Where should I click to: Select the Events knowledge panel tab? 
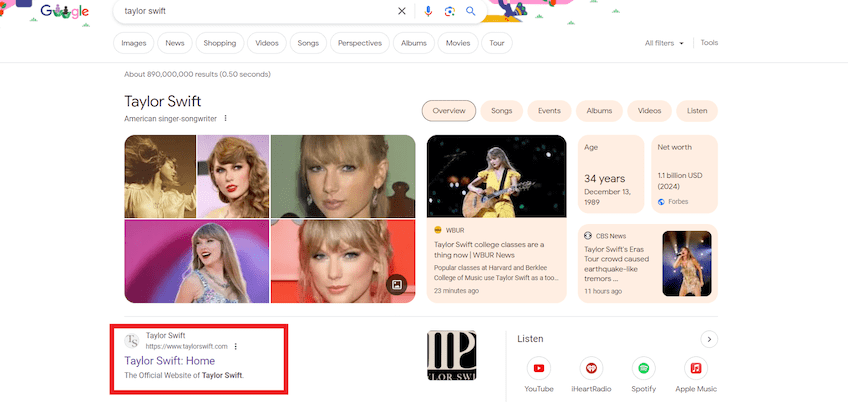coord(549,111)
